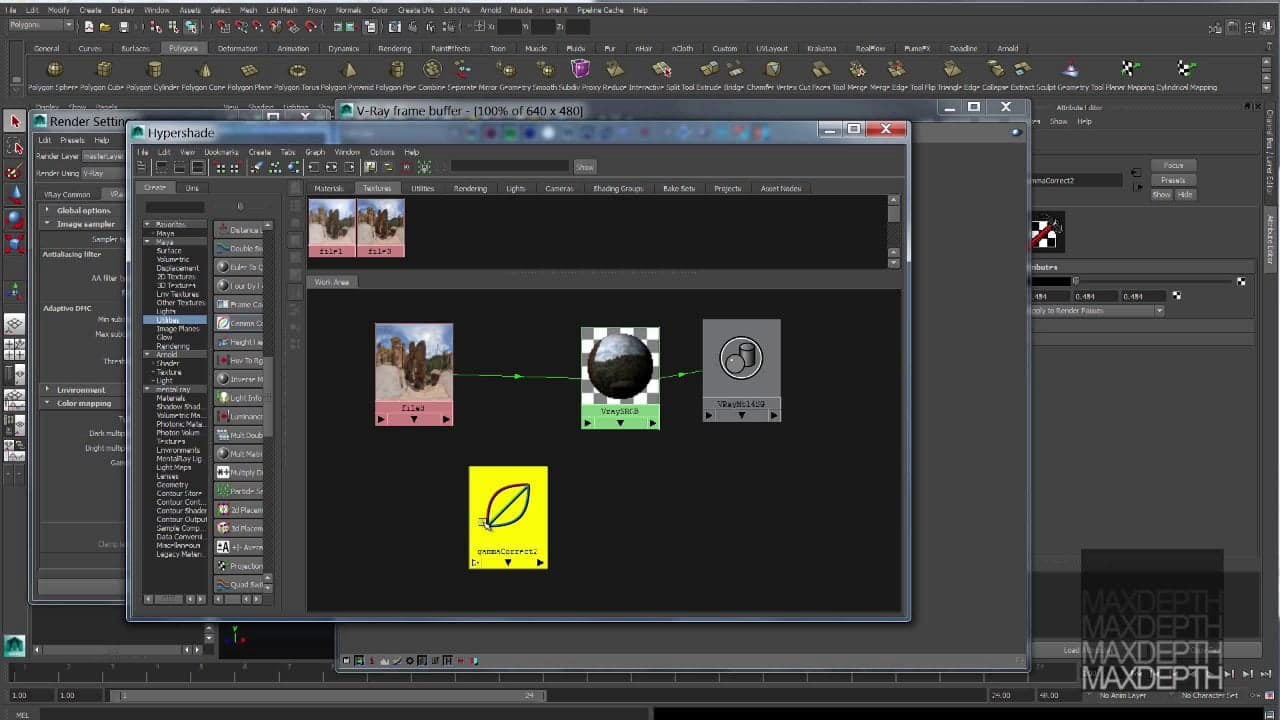Open the Hypershade Bookmarks menu
1280x720 pixels.
click(x=221, y=152)
